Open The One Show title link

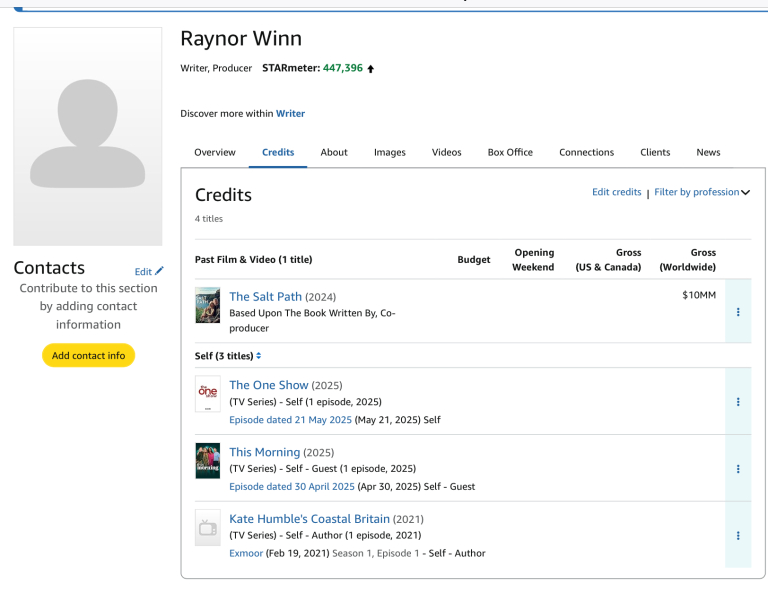coord(268,385)
